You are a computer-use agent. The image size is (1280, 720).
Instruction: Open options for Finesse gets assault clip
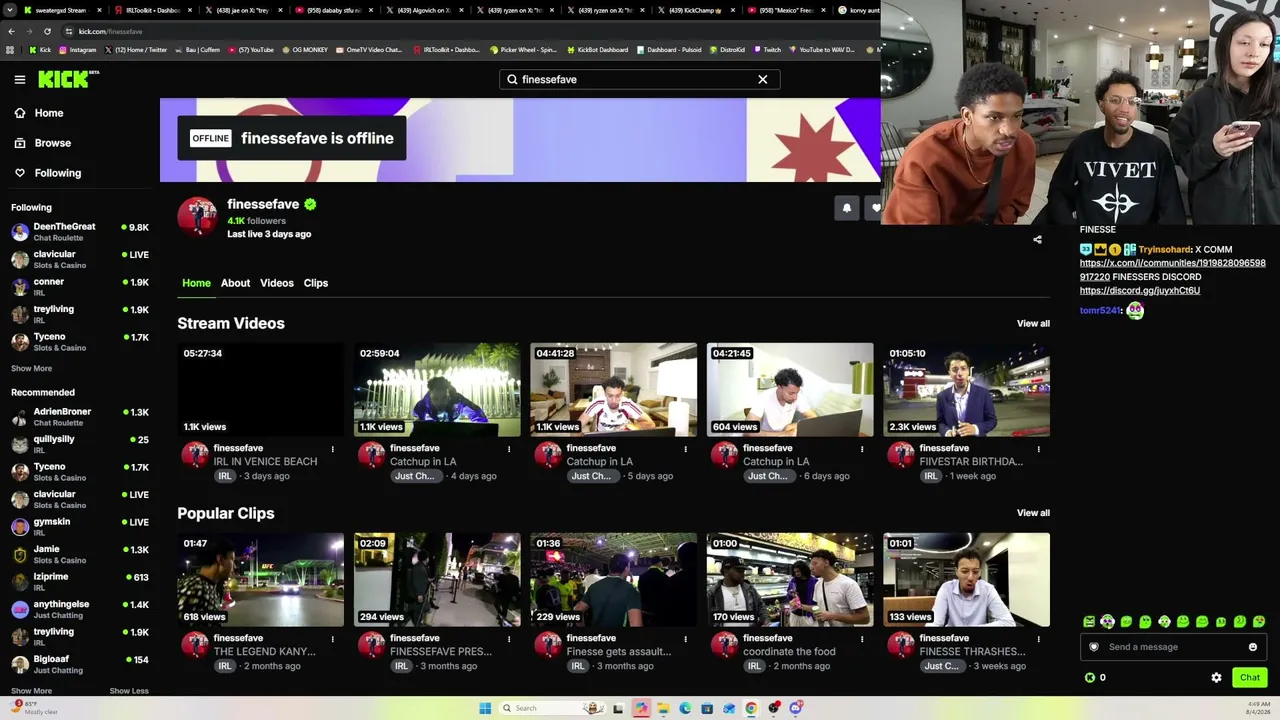pos(686,639)
